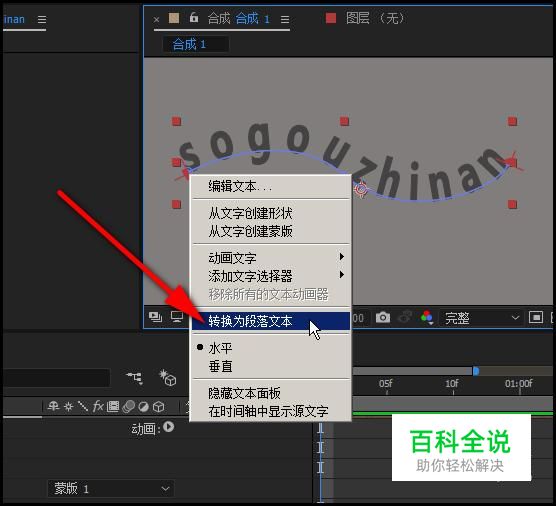Expand the 添加文字选择器 submenu

(x=271, y=276)
